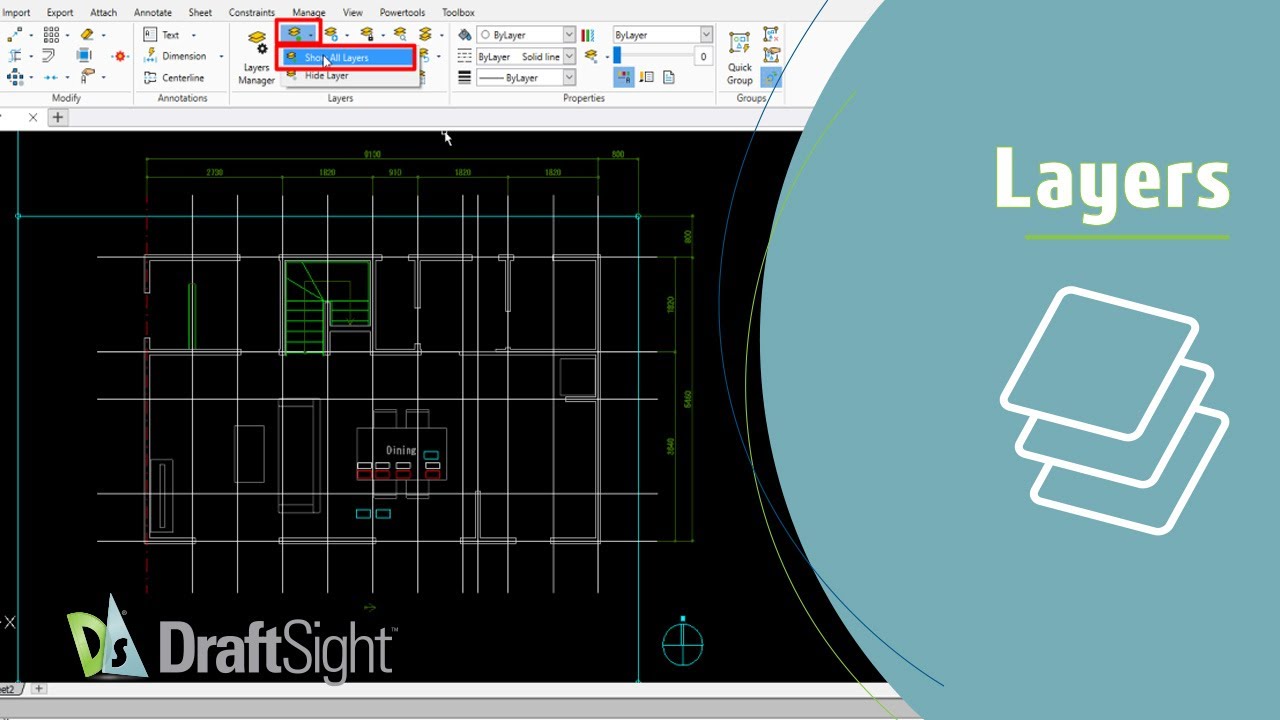Click the Dining text label in drawing

tap(401, 450)
